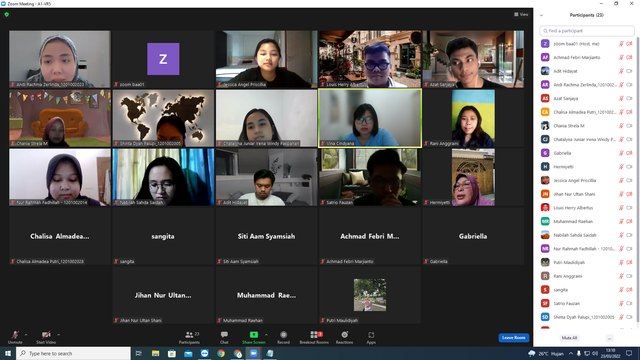Toggle video for Azat Sanjaya in list

[629, 98]
